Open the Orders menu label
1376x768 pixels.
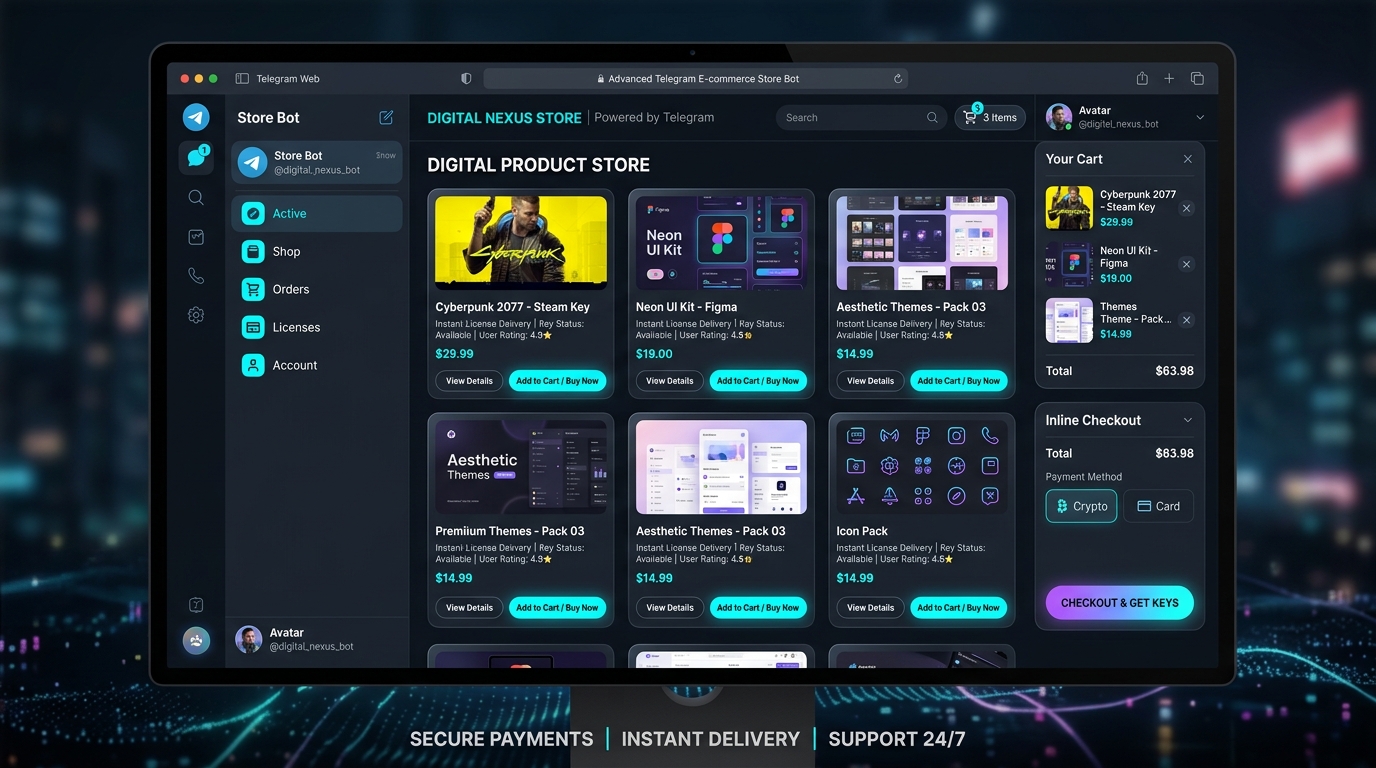click(291, 289)
